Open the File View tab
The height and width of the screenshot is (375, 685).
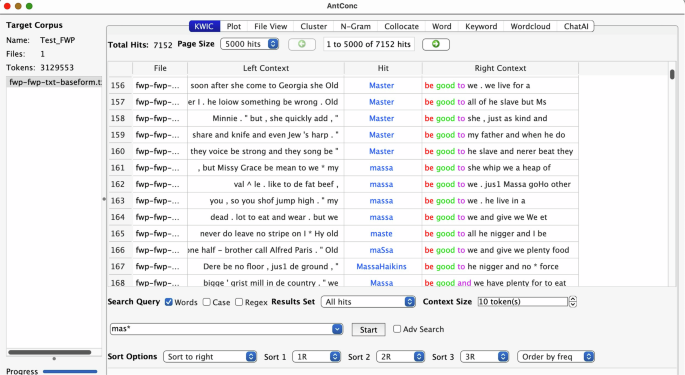point(270,26)
